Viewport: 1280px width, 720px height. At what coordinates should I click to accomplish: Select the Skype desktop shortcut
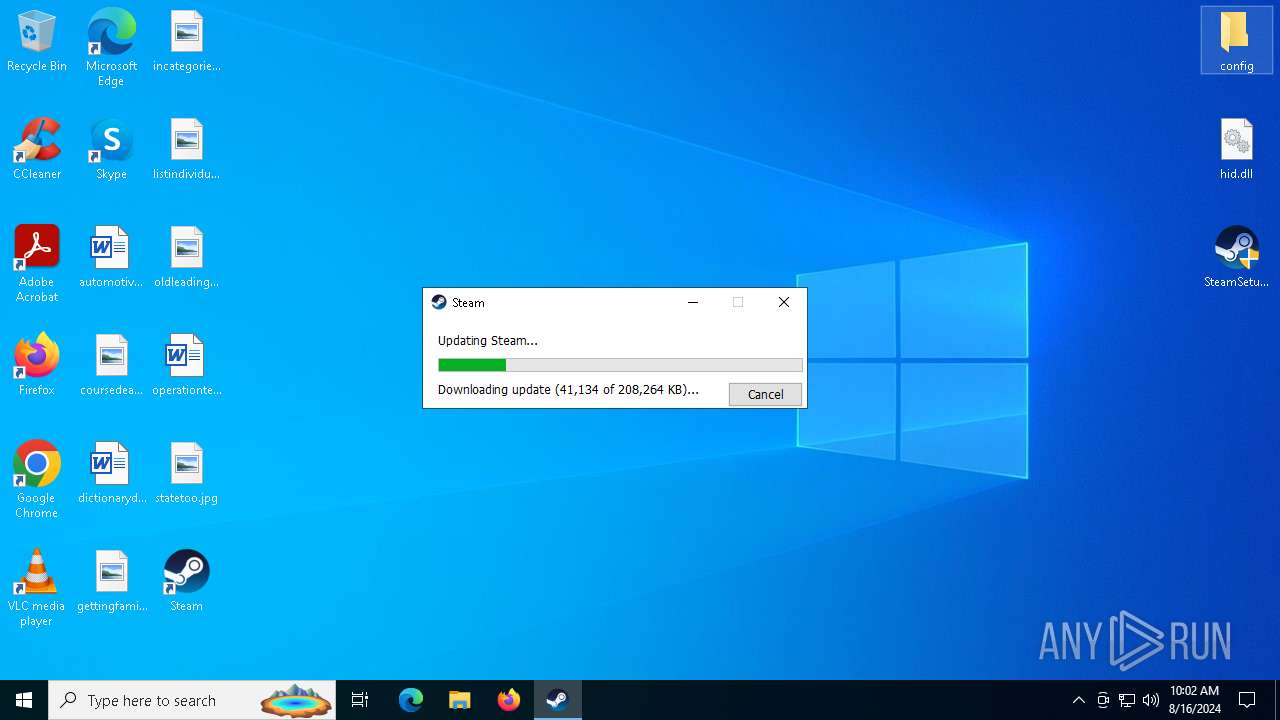pos(111,150)
